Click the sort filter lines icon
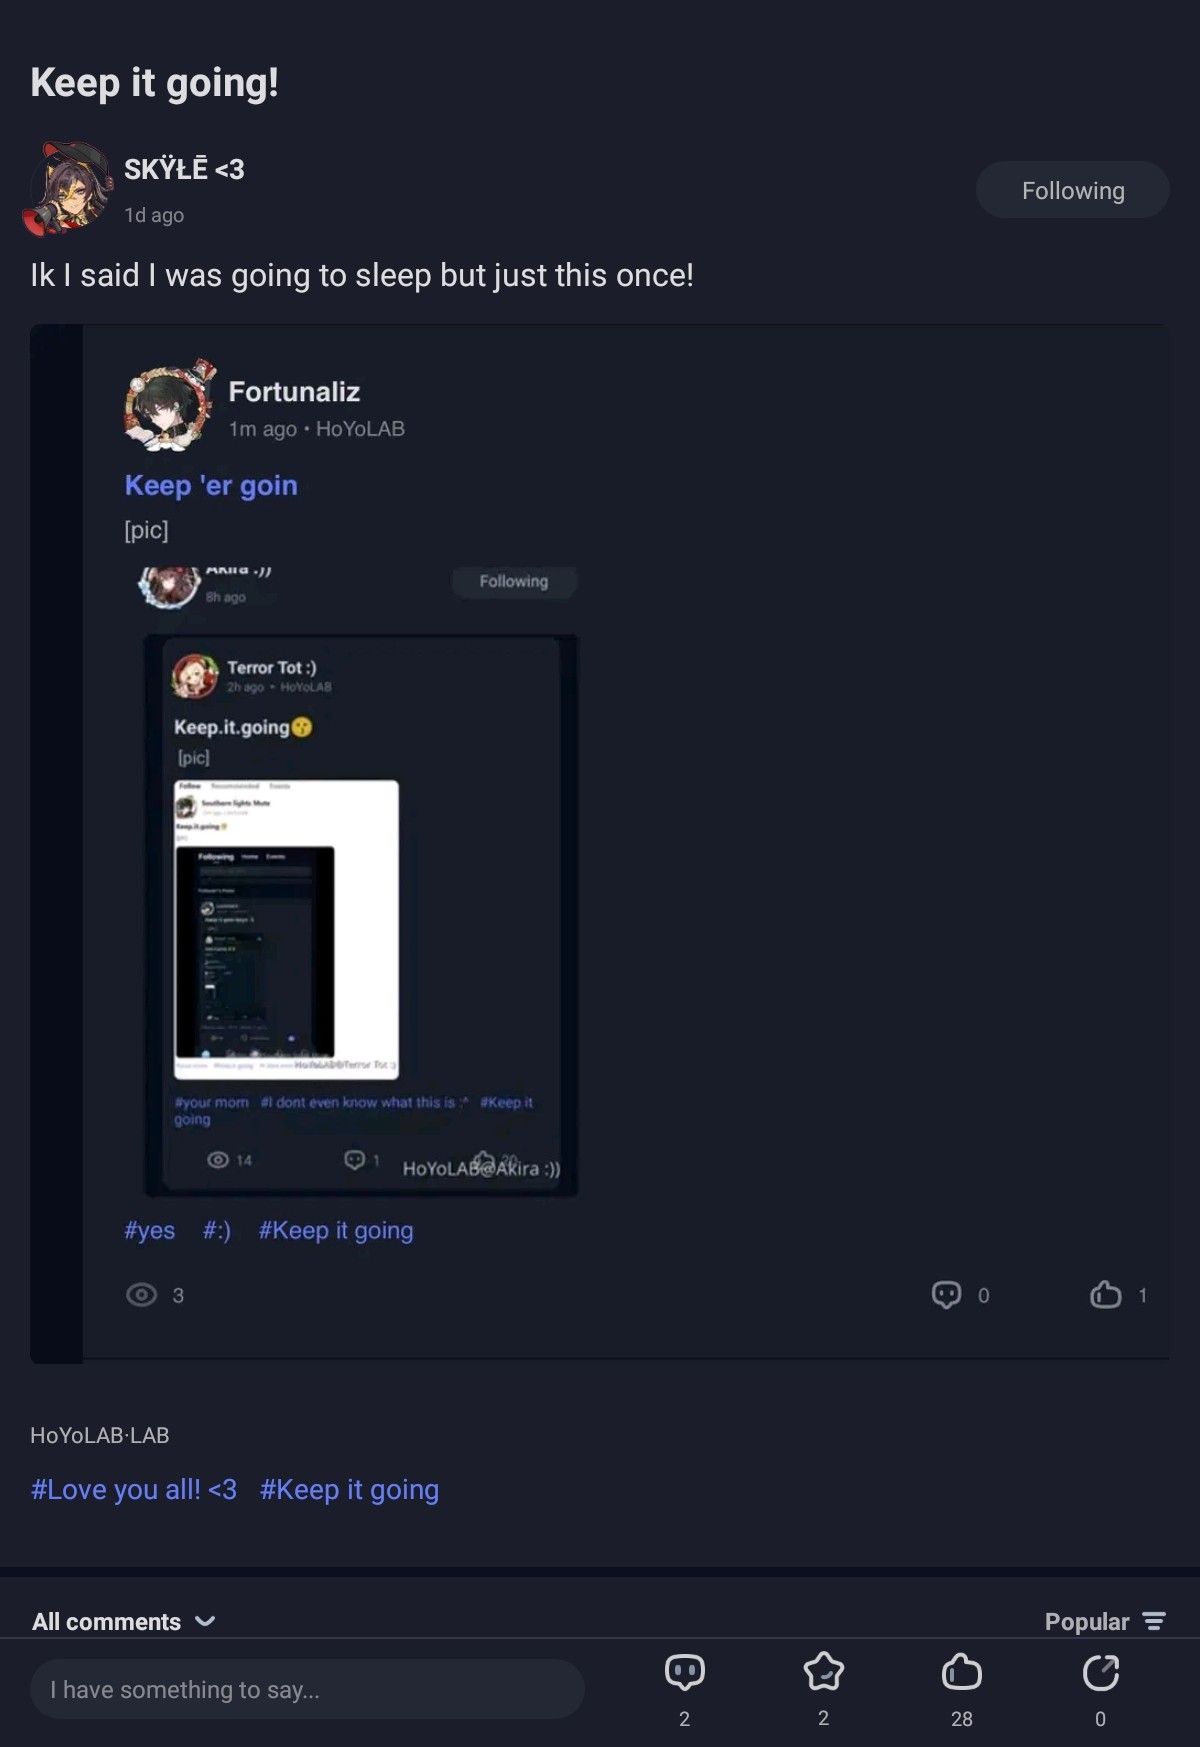The width and height of the screenshot is (1200, 1747). click(1154, 1621)
